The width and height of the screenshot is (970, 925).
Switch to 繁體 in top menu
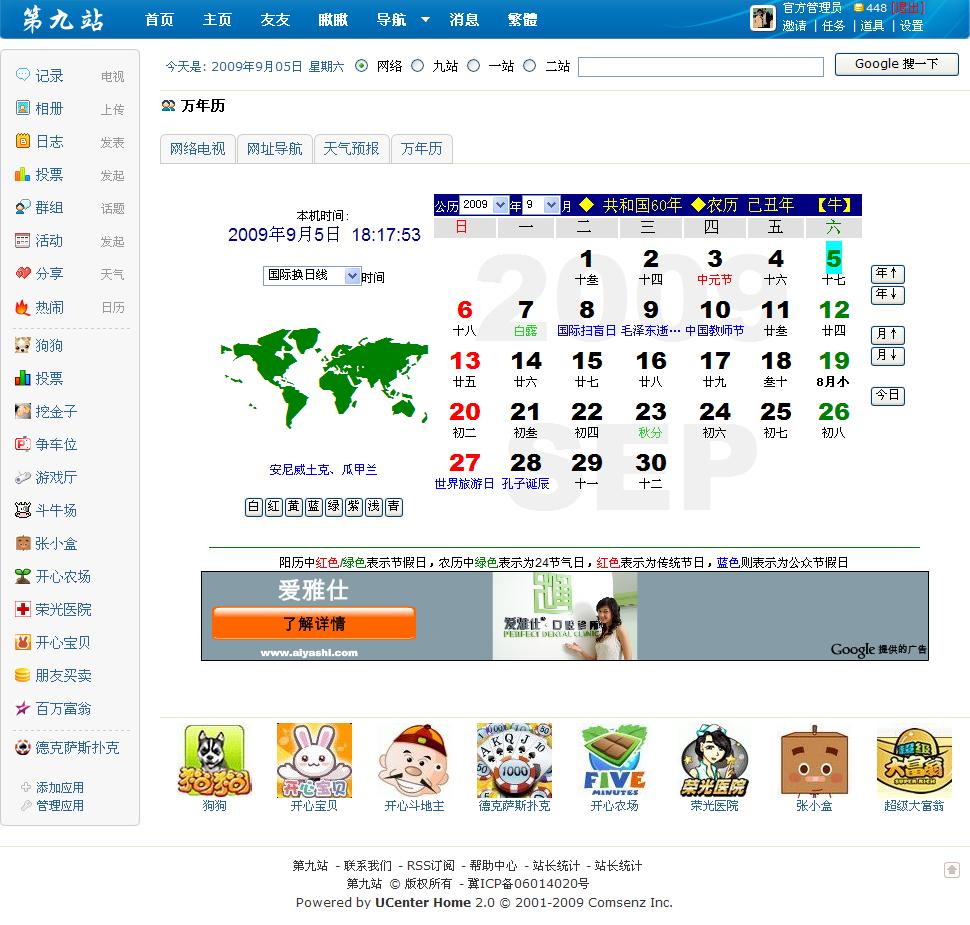522,20
